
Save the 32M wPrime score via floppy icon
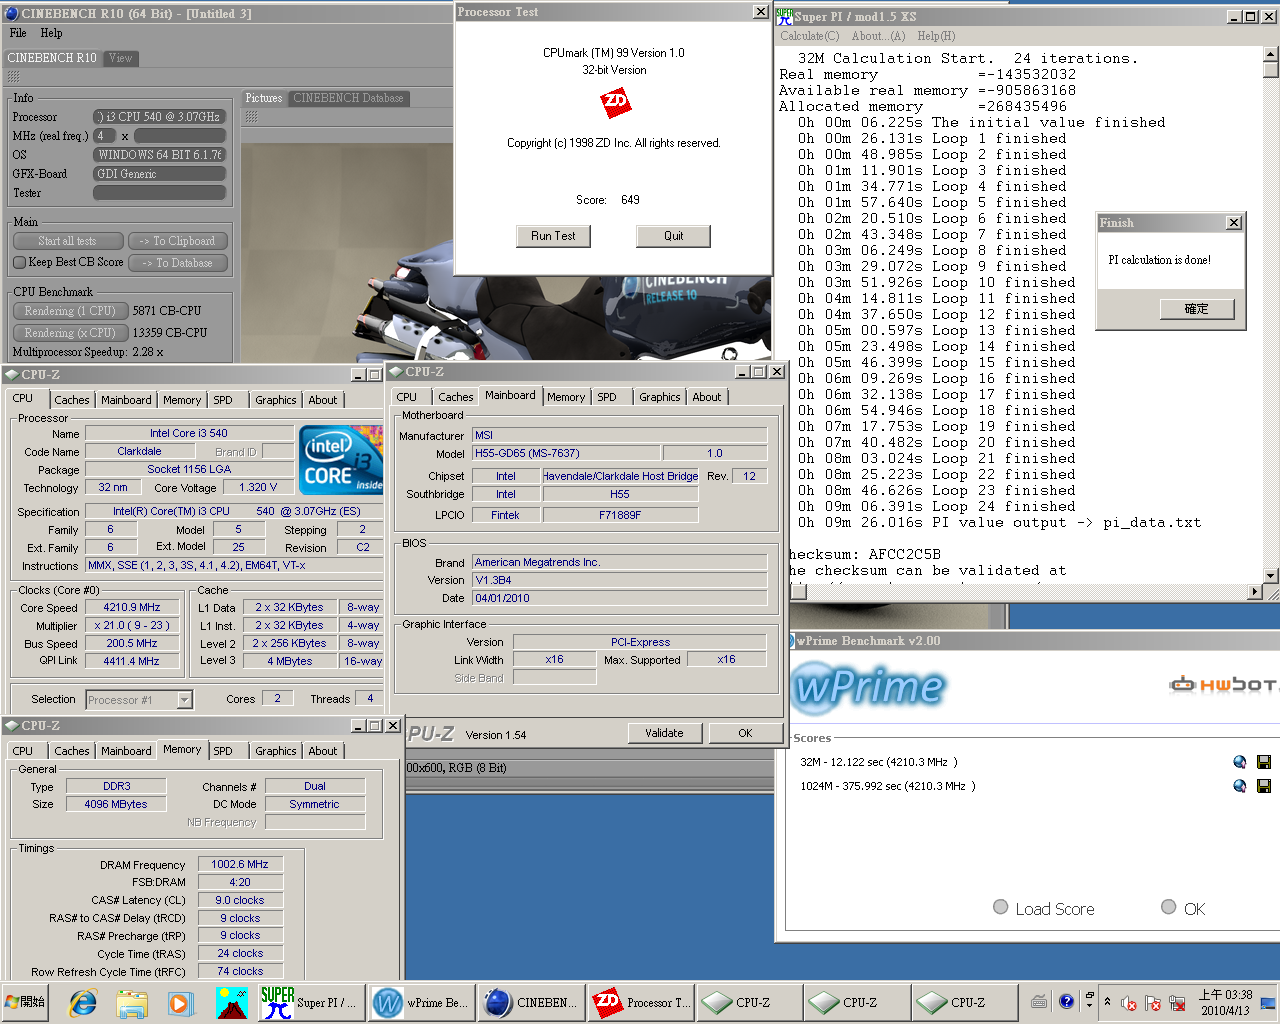coord(1264,762)
